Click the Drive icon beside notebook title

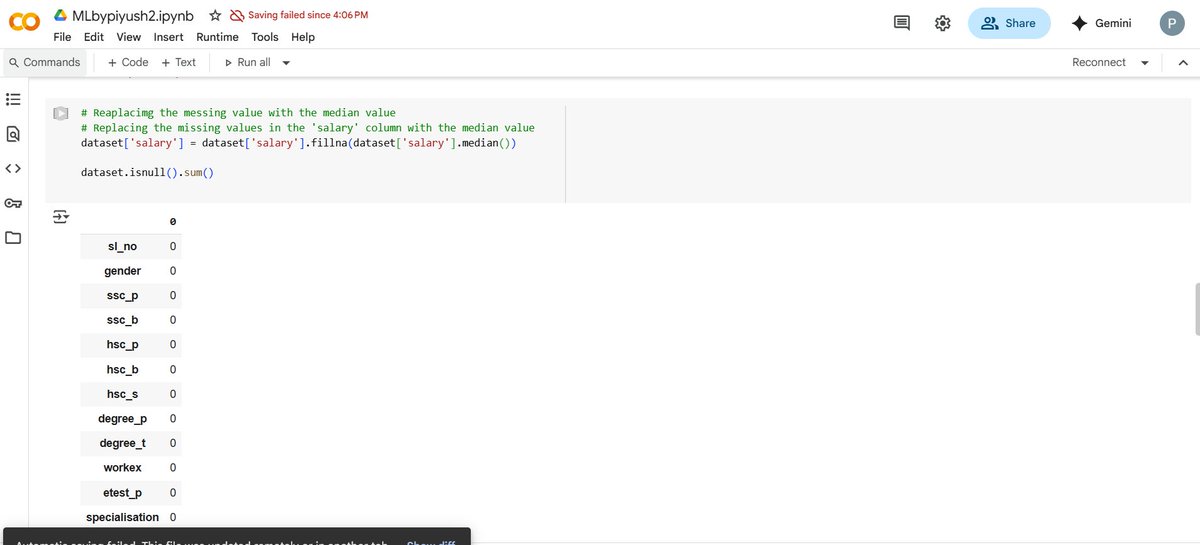60,16
